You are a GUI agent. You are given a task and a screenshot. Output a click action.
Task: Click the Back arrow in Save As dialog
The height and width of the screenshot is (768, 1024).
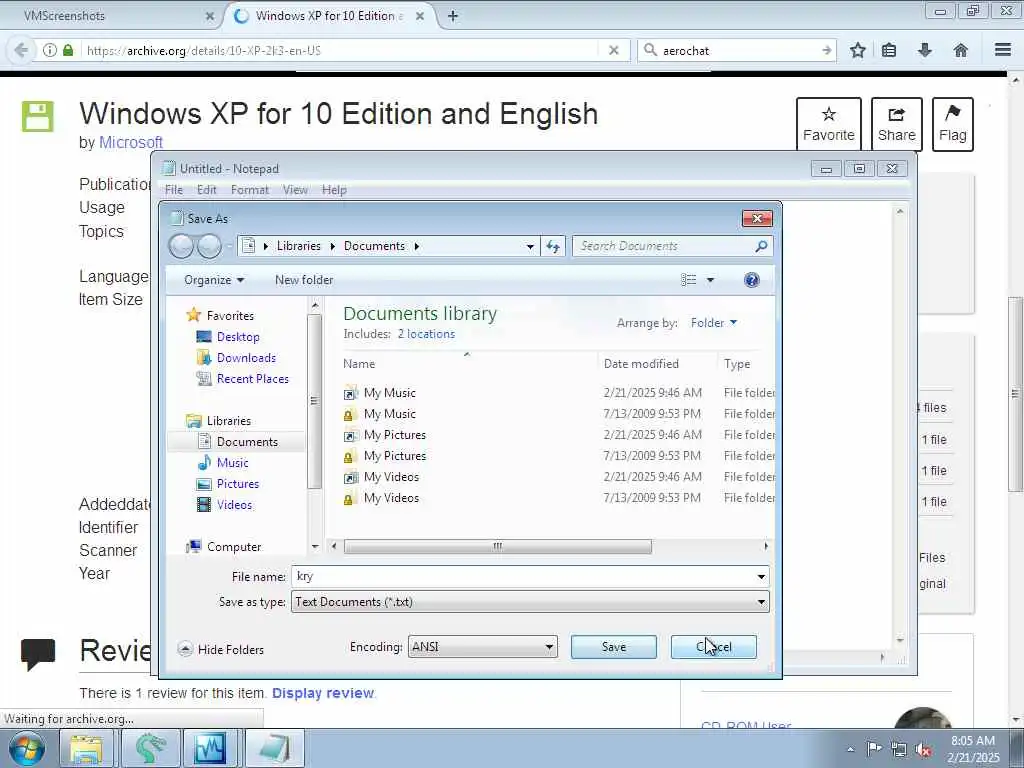coord(182,246)
